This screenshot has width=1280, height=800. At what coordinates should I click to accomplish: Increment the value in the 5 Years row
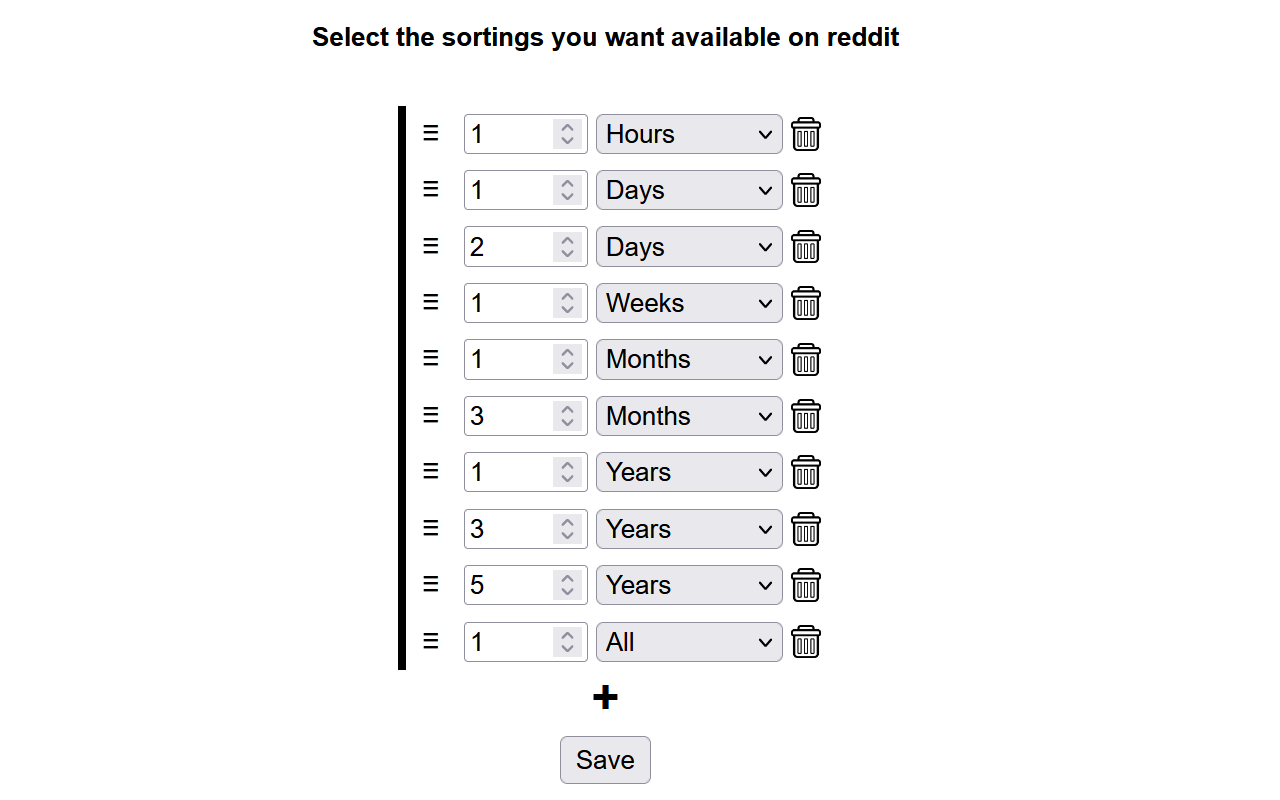coord(568,578)
